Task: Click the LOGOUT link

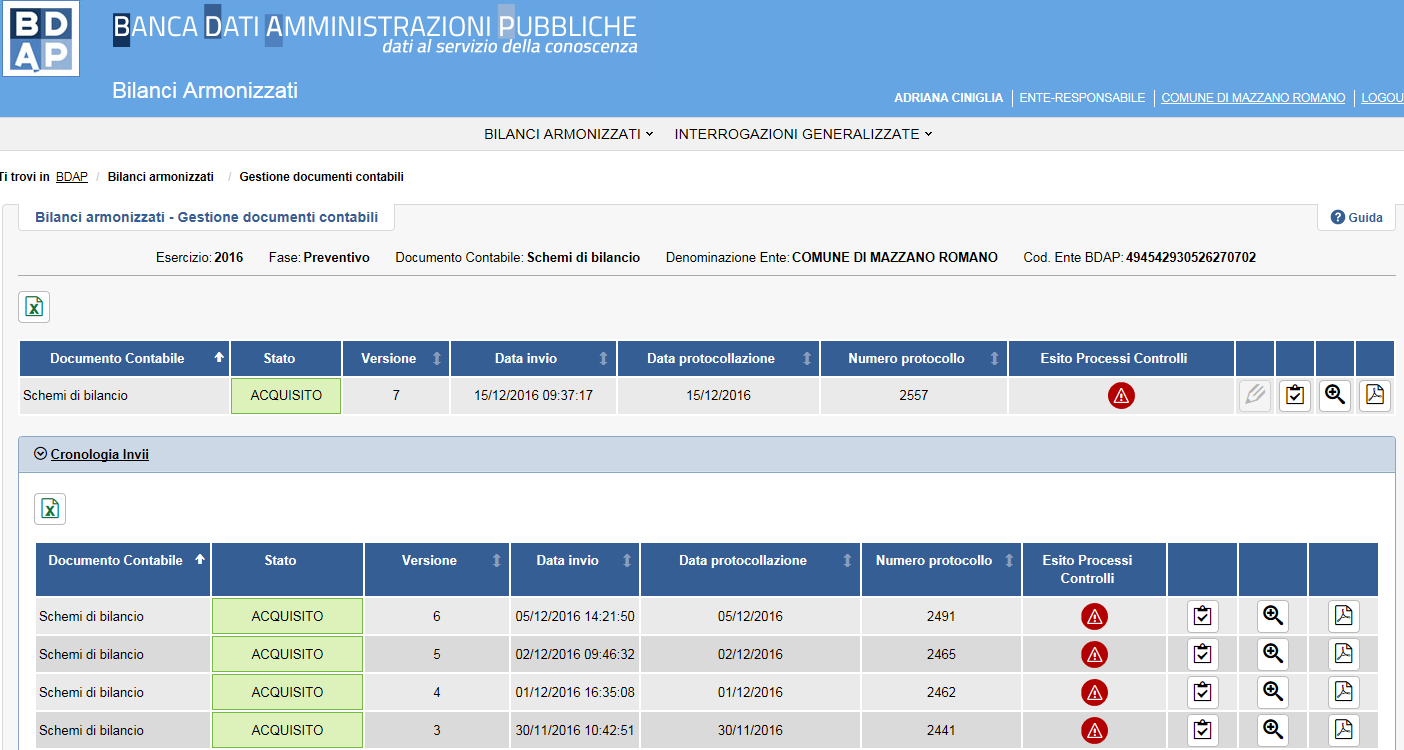Action: [x=1382, y=98]
